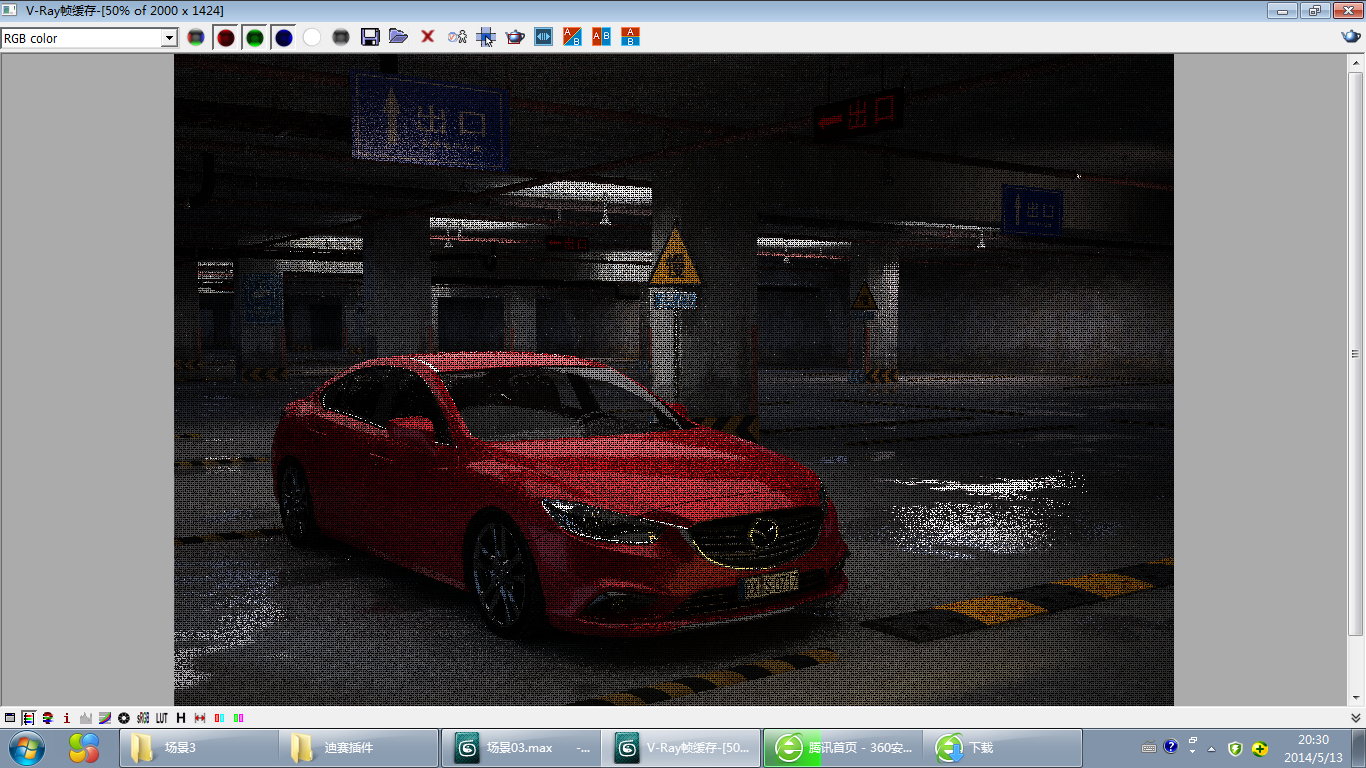Viewport: 1366px width, 768px height.
Task: Open the clock showing 20:30
Action: point(1313,748)
